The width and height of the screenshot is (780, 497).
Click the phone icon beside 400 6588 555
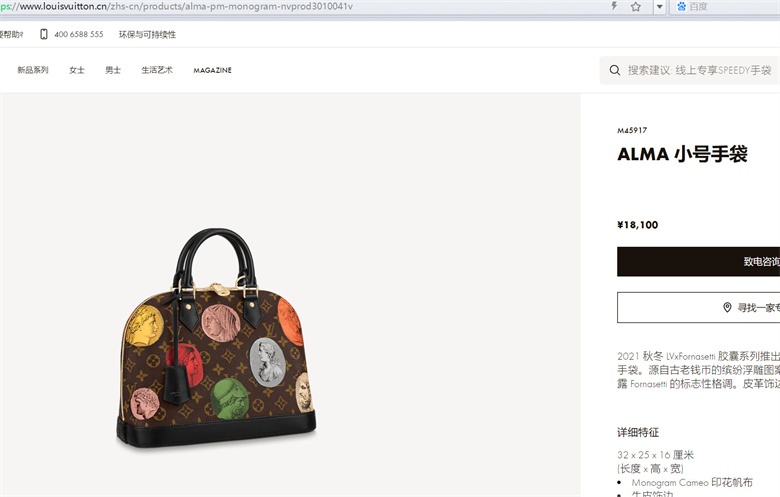click(x=44, y=34)
